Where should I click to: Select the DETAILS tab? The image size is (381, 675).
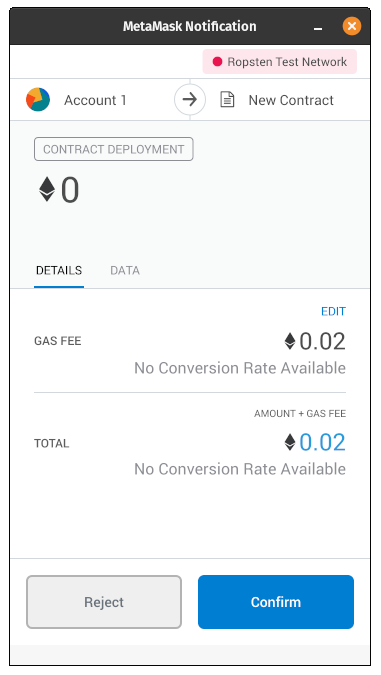click(59, 270)
